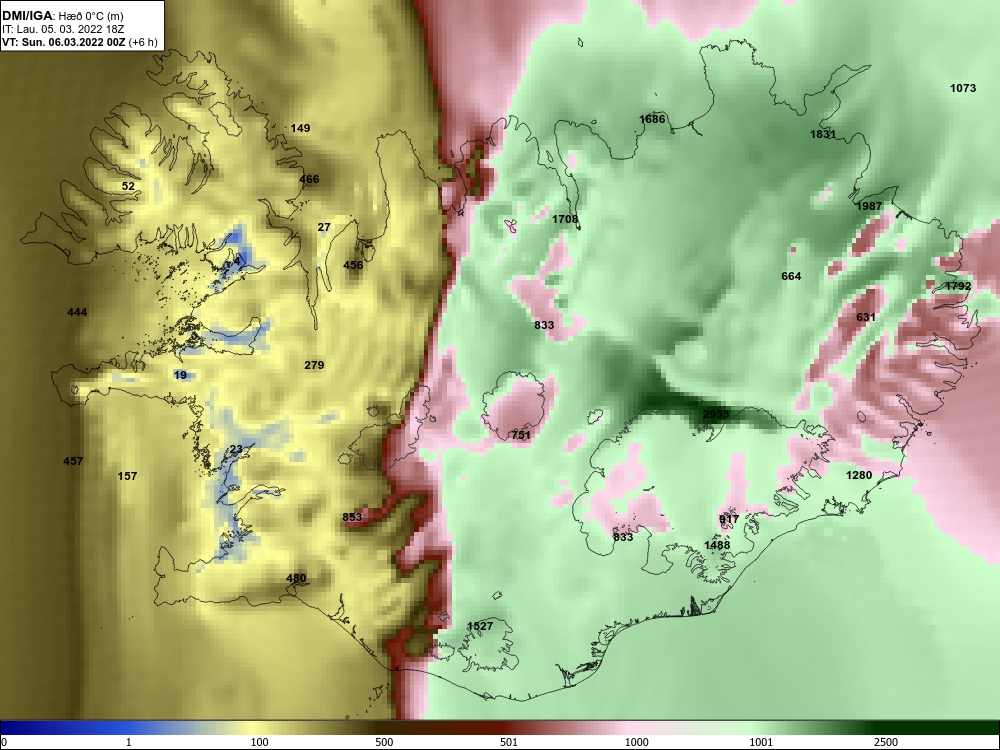Click the 456 map label

pyautogui.click(x=353, y=265)
